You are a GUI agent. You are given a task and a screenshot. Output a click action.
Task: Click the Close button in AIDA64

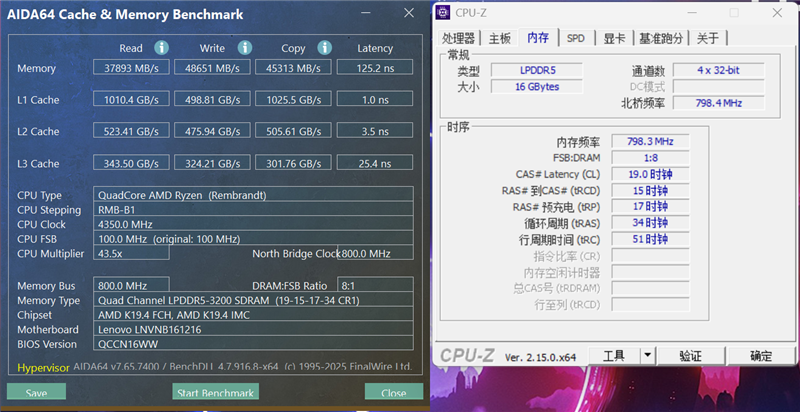(393, 393)
